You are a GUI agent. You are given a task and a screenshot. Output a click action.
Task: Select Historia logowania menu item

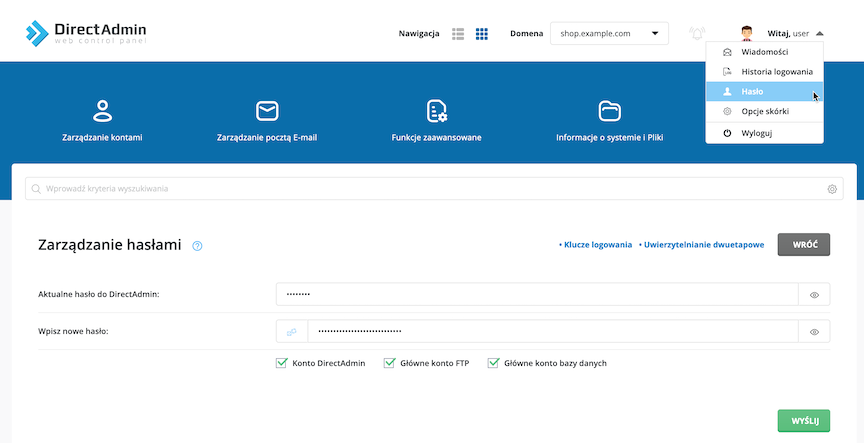pyautogui.click(x=764, y=72)
